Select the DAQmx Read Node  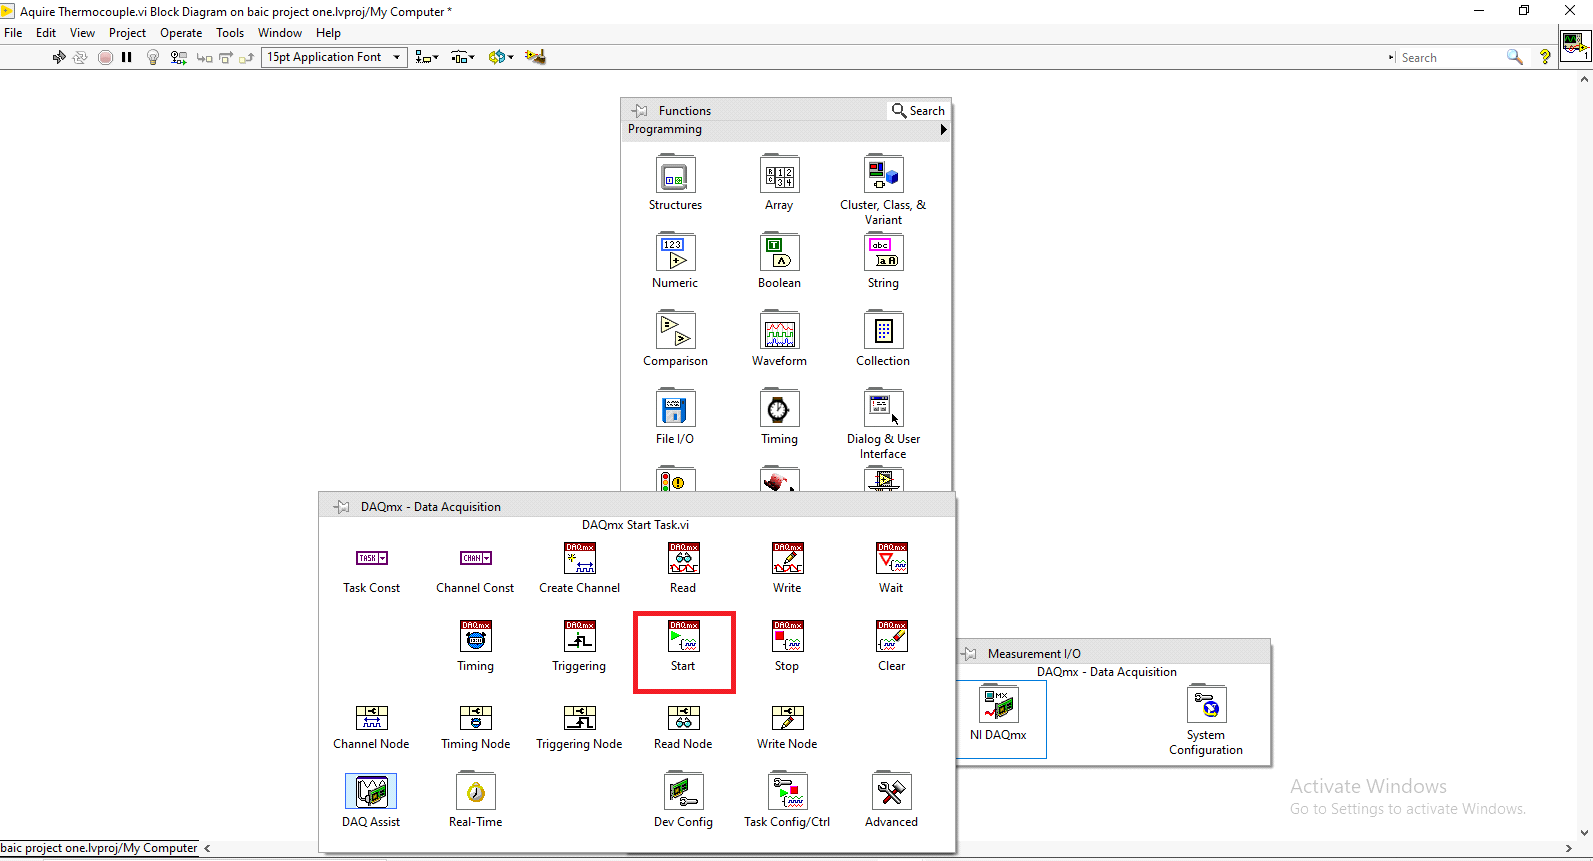click(683, 717)
